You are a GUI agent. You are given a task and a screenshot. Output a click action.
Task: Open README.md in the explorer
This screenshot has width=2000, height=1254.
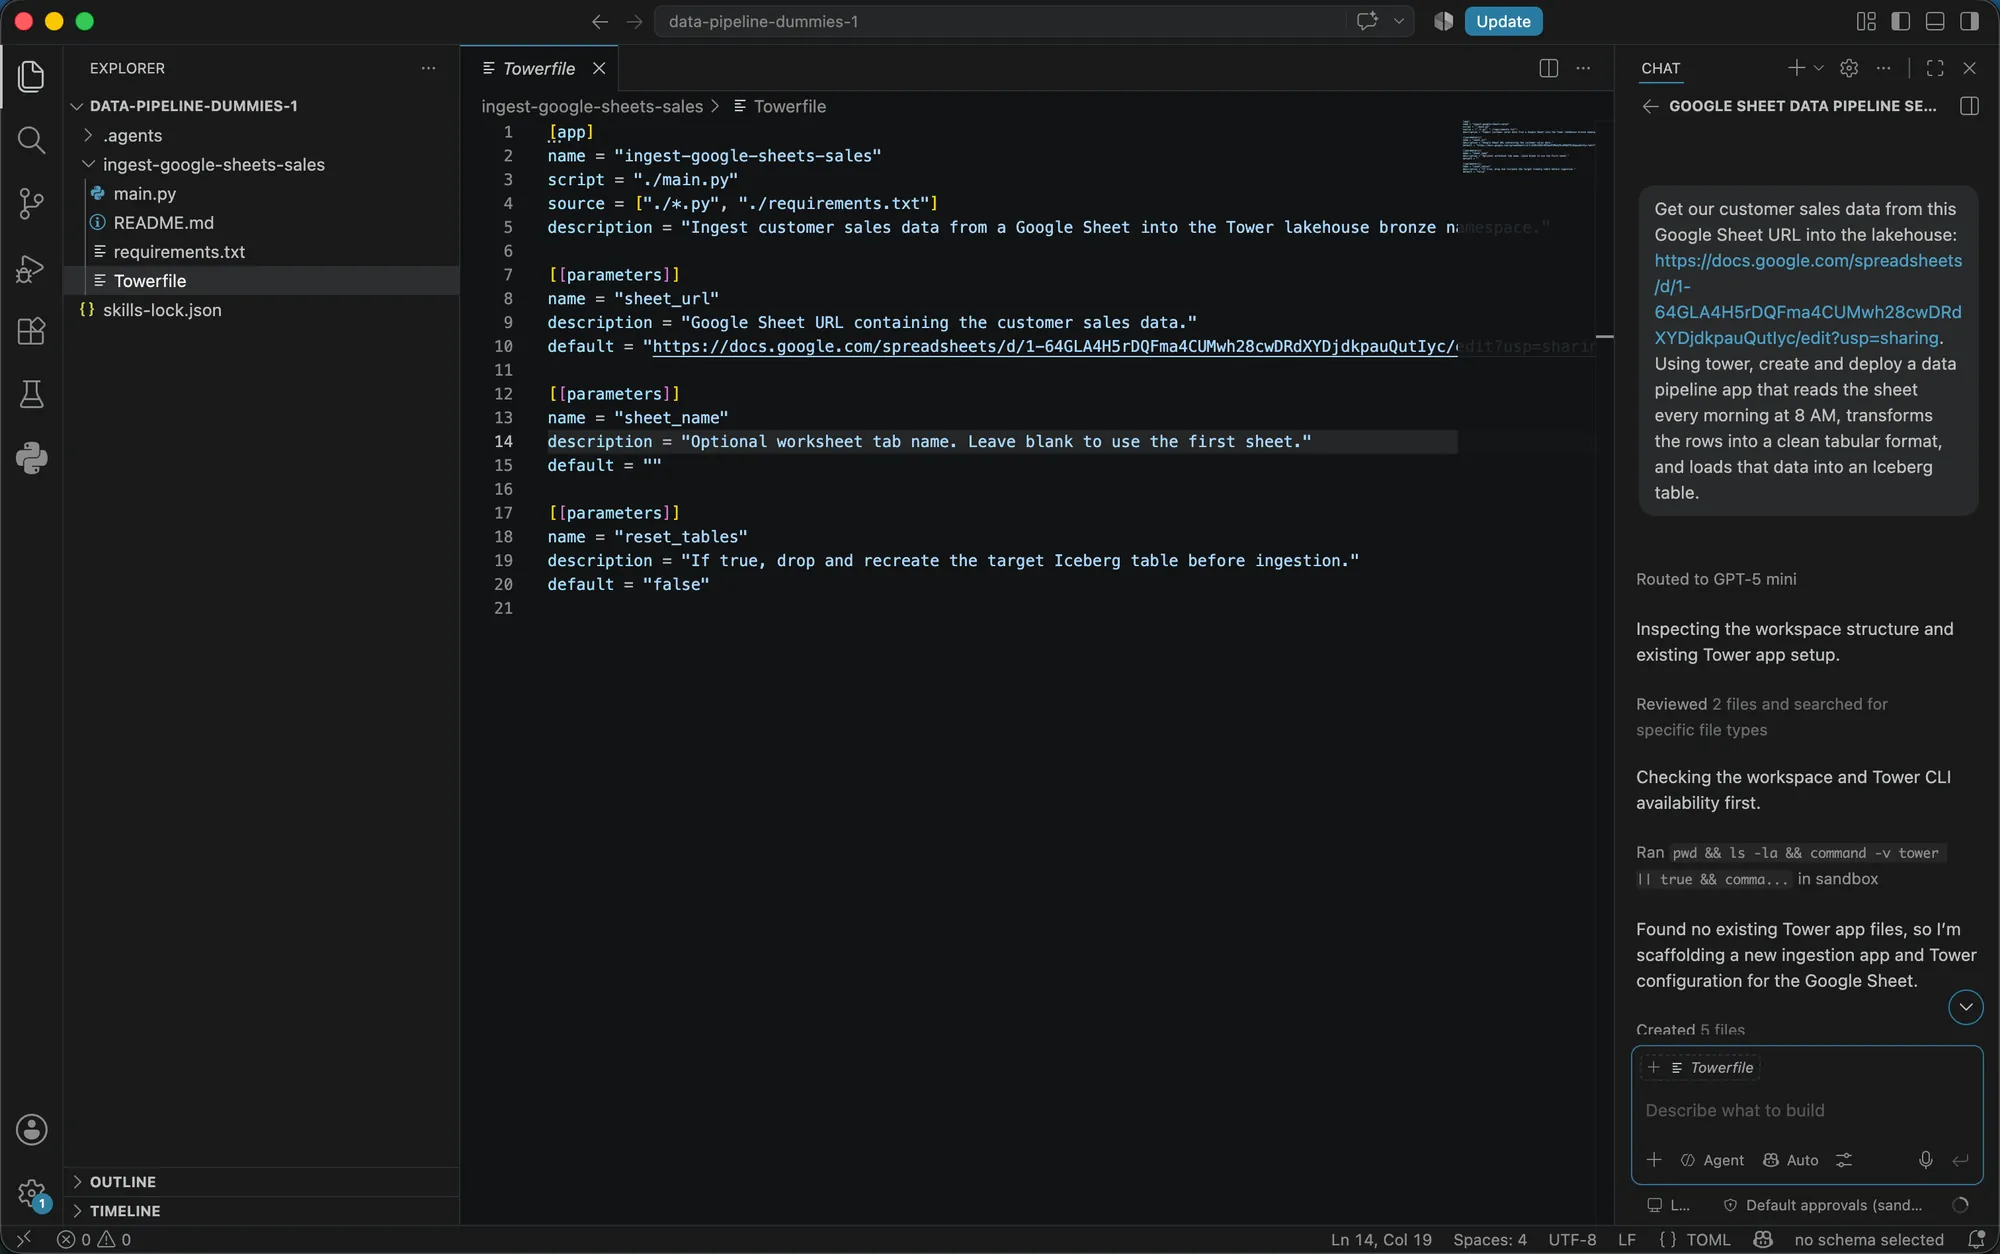coord(261,222)
